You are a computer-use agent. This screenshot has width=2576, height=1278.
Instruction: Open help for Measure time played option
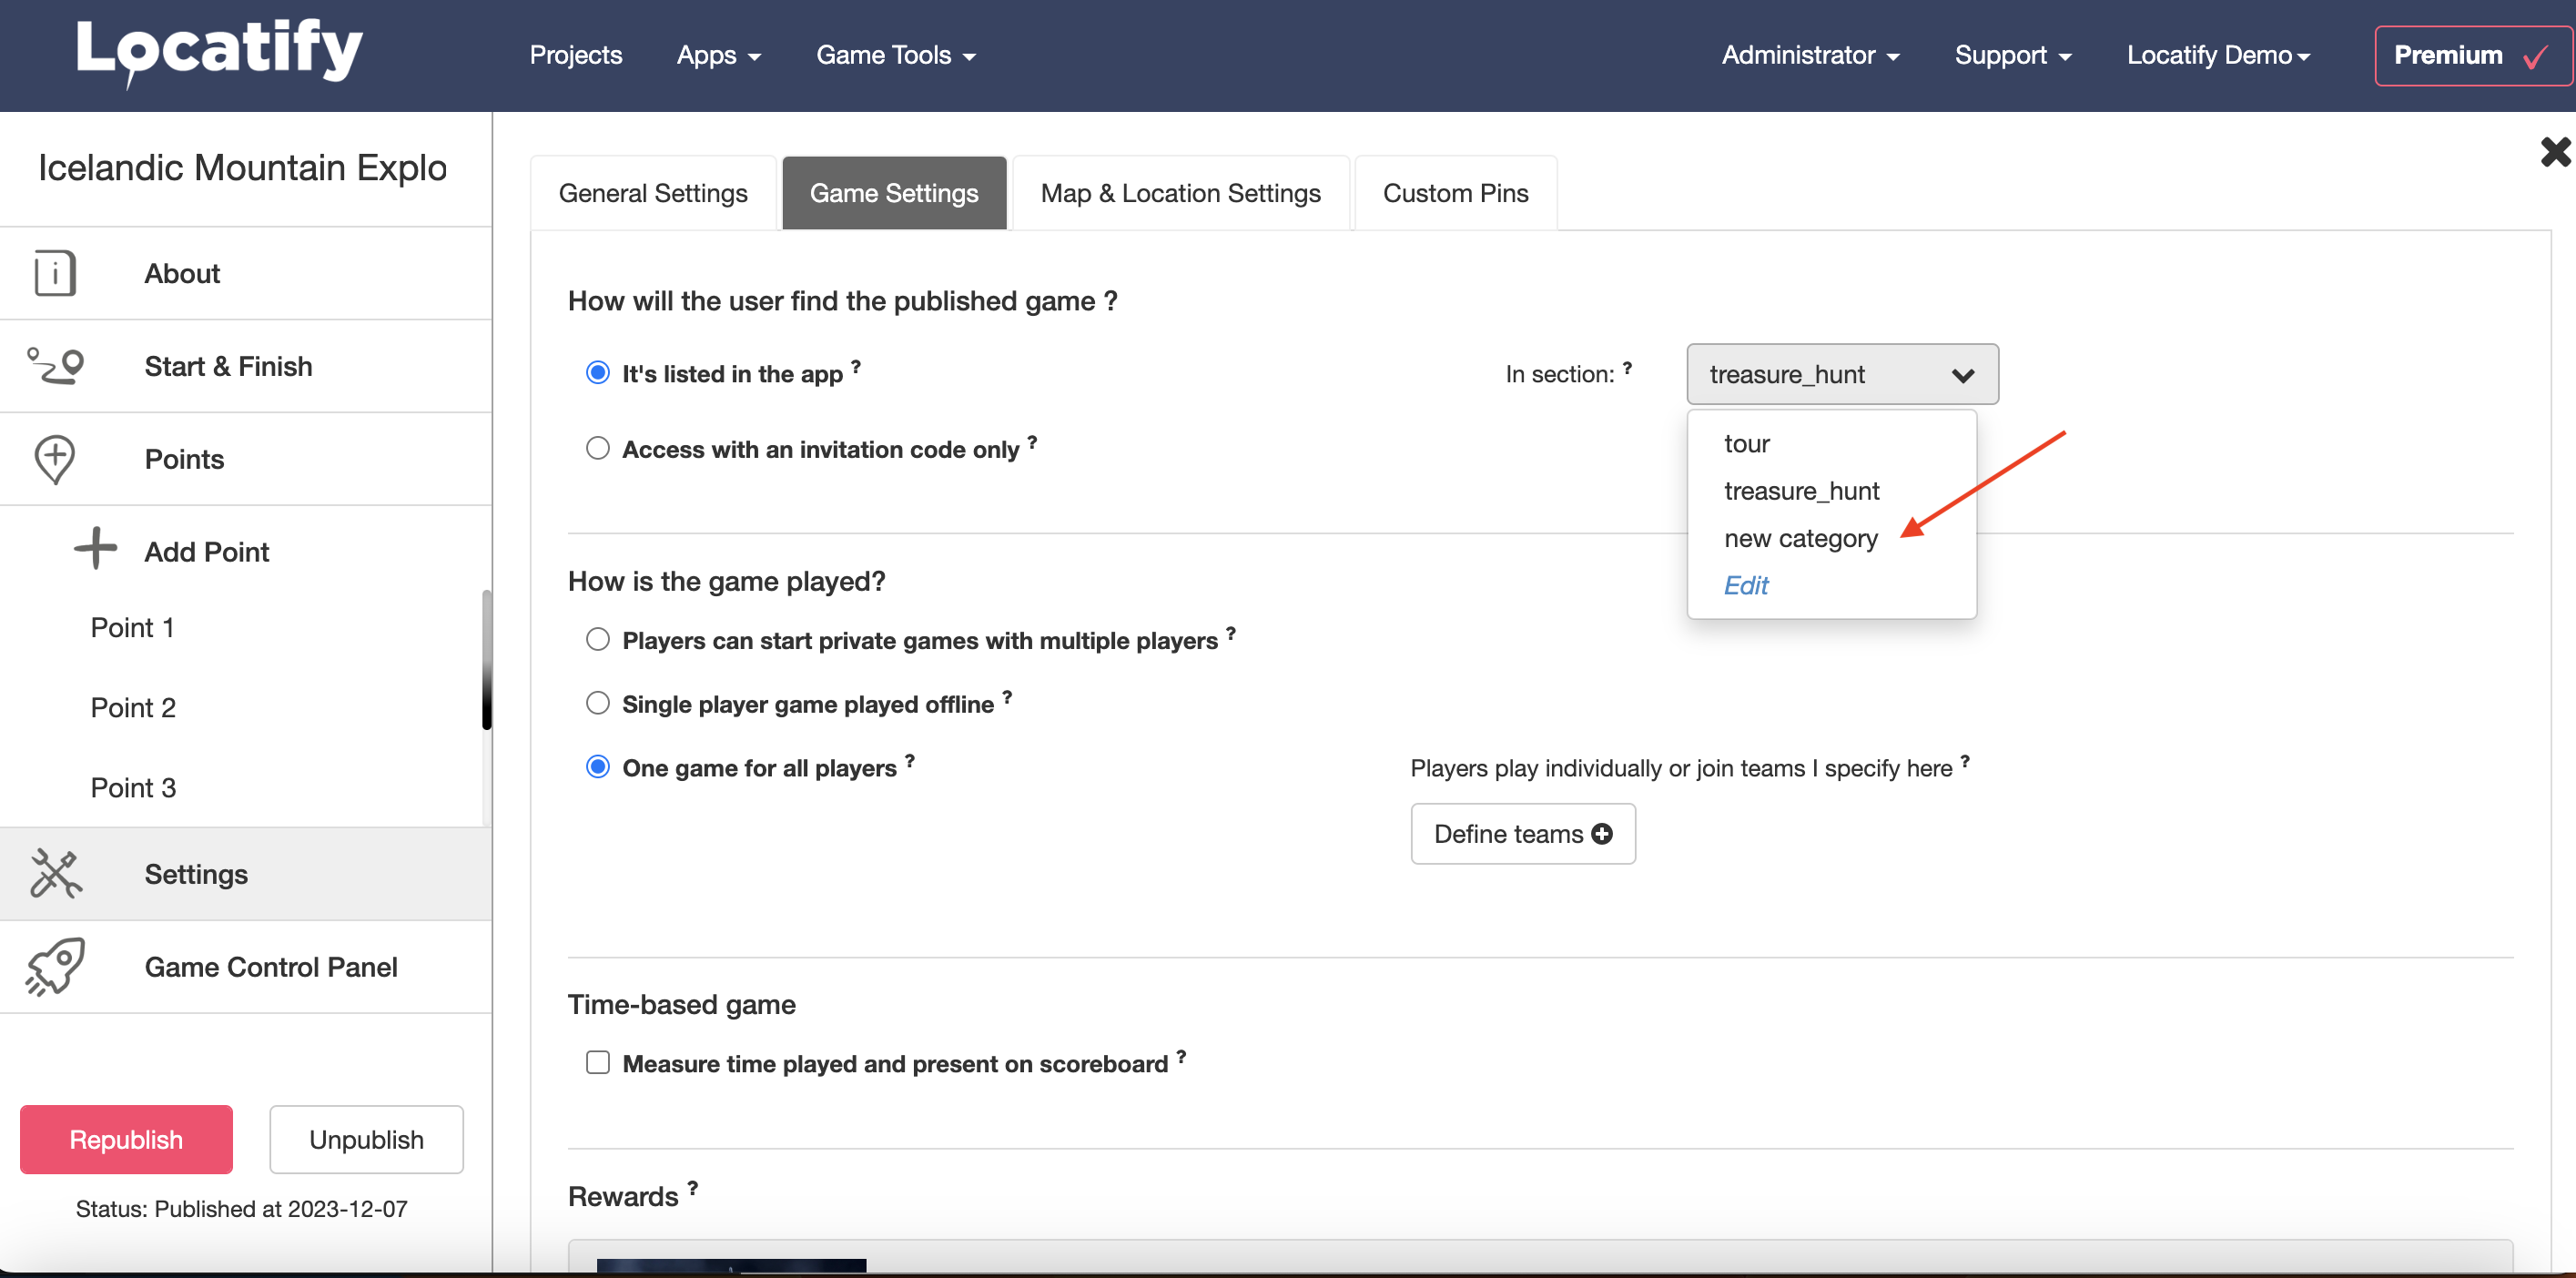1181,1055
